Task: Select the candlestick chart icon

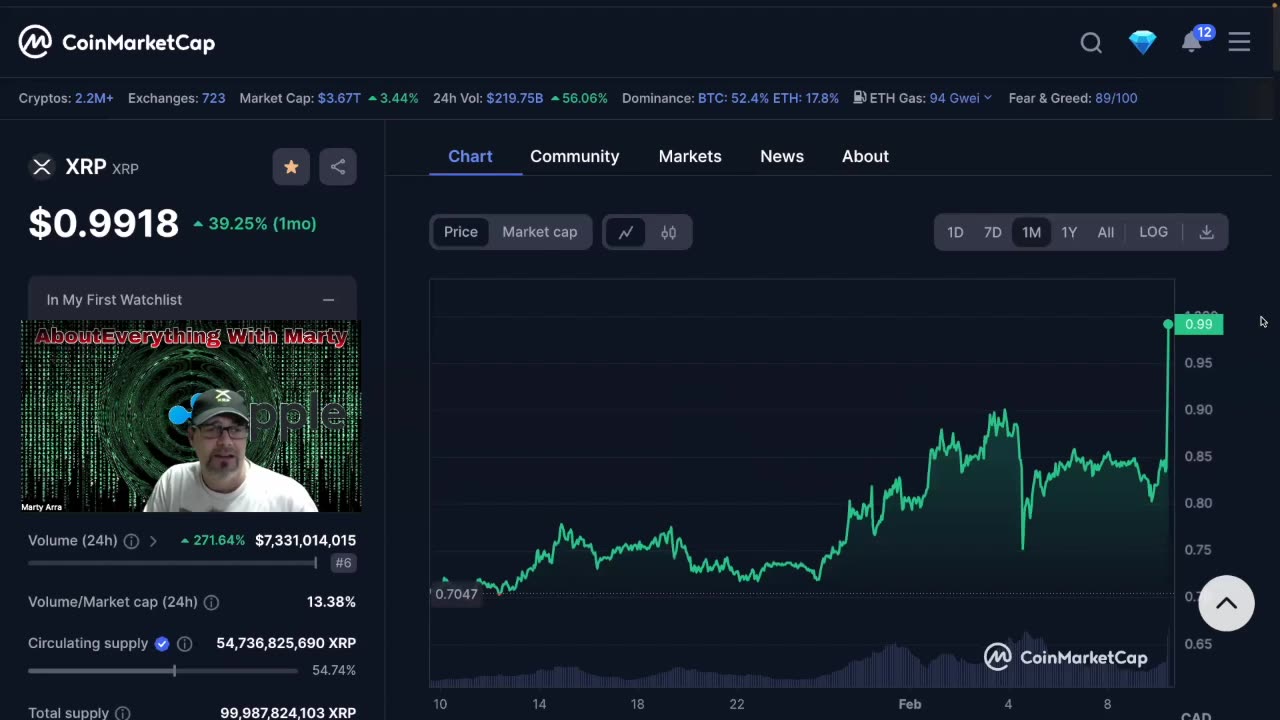Action: point(669,232)
